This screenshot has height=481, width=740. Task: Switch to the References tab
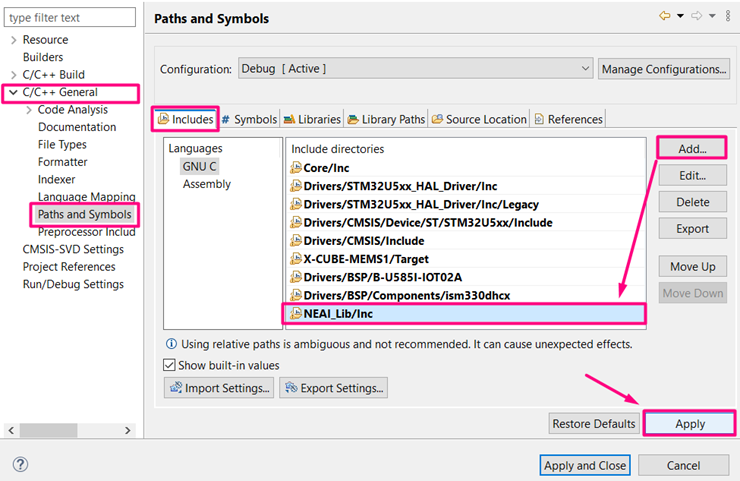pyautogui.click(x=569, y=119)
